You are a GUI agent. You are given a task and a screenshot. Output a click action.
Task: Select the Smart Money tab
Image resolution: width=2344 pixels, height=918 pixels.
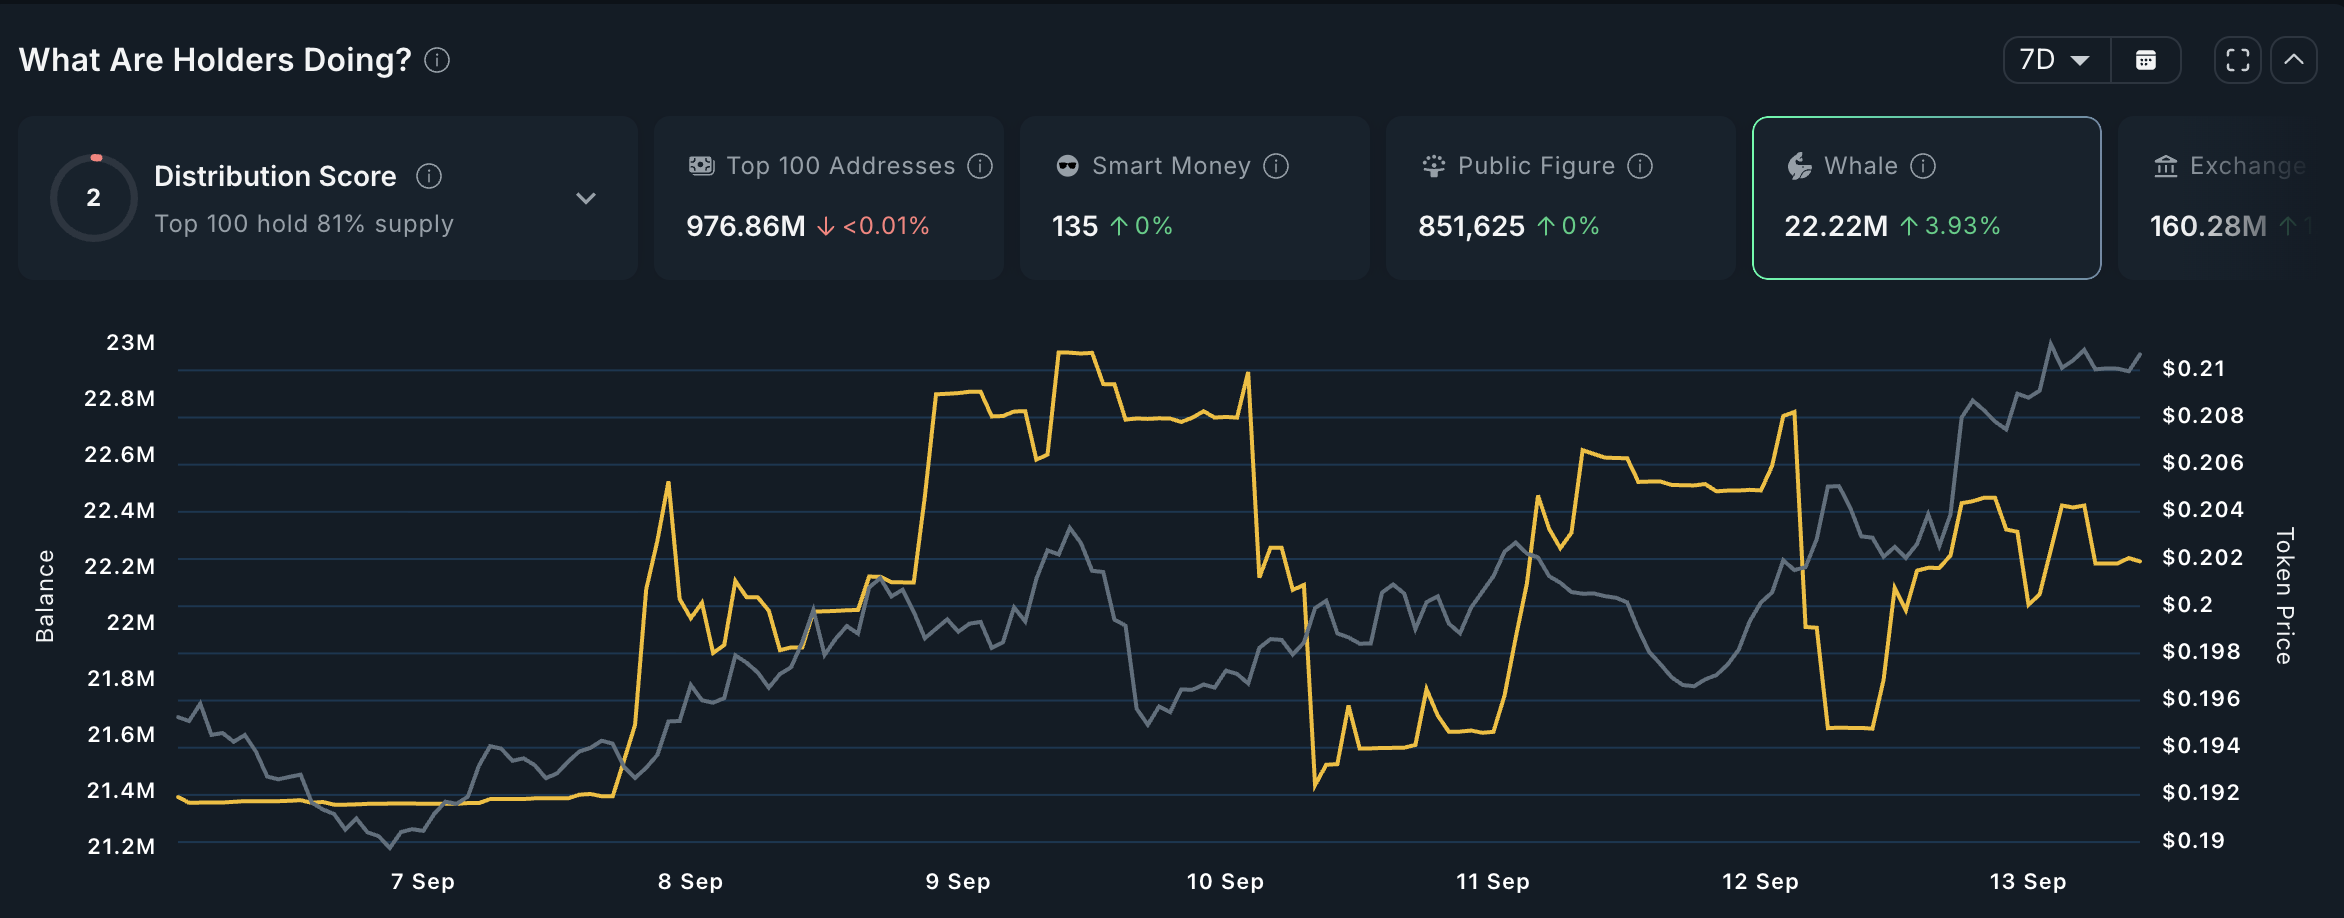pos(1194,197)
